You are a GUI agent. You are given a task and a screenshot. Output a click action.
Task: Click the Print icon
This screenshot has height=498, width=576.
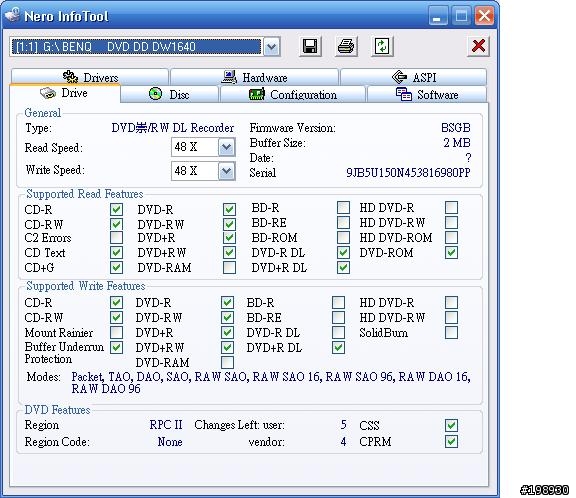[346, 47]
